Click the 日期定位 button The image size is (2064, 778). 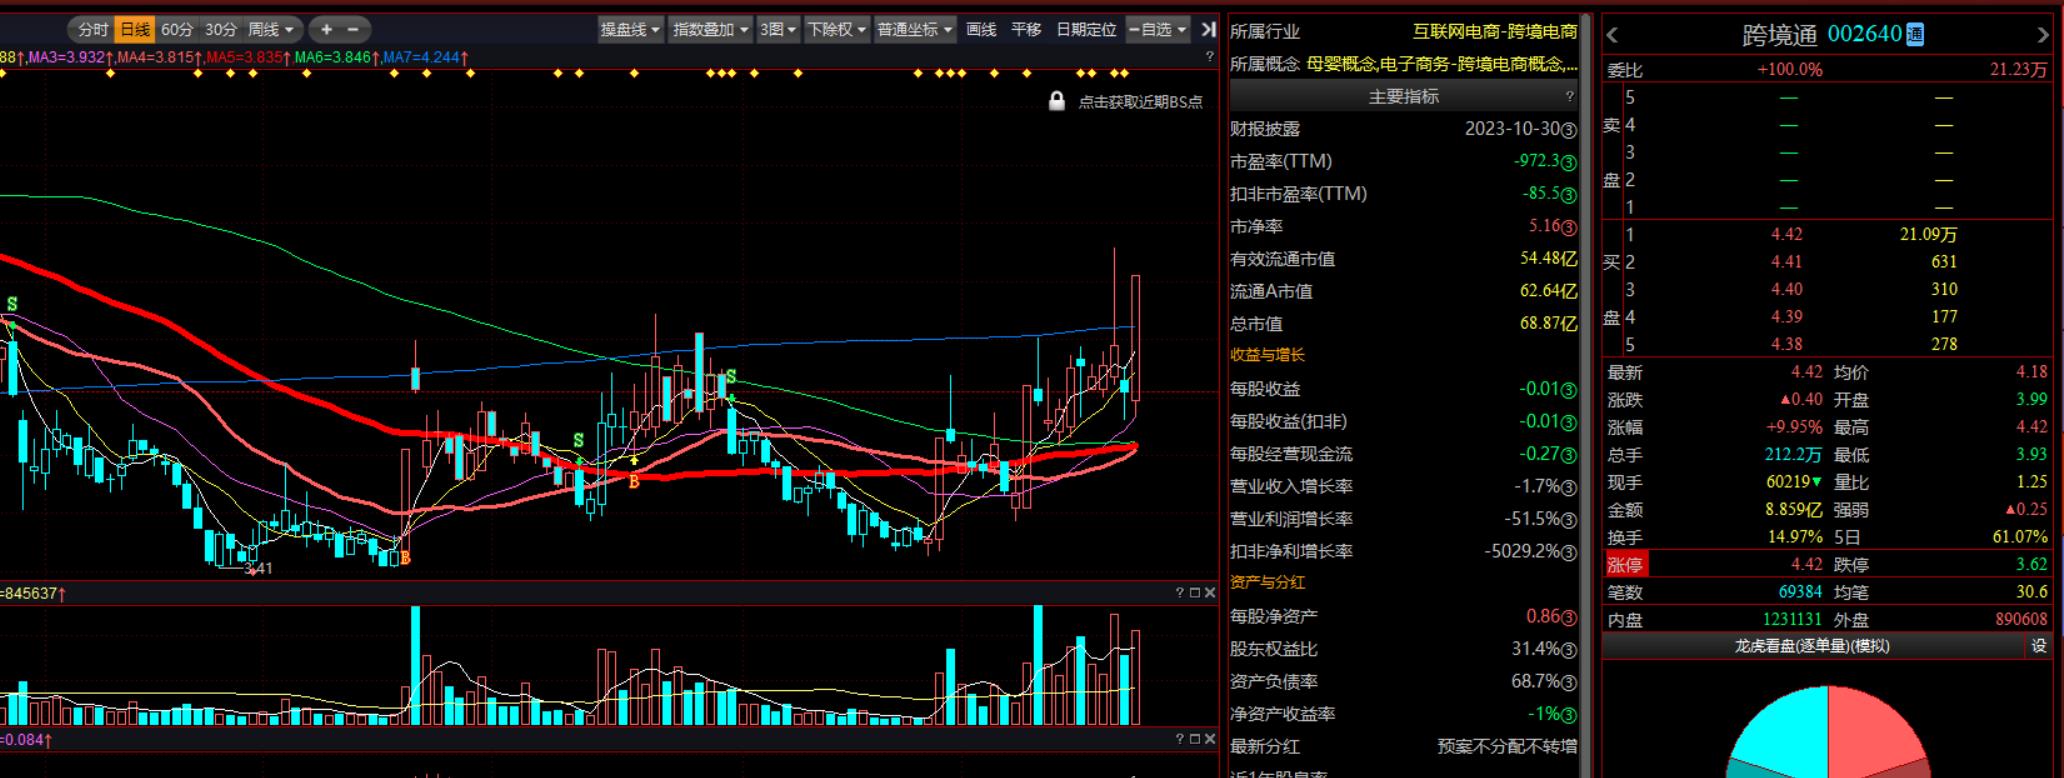1086,30
